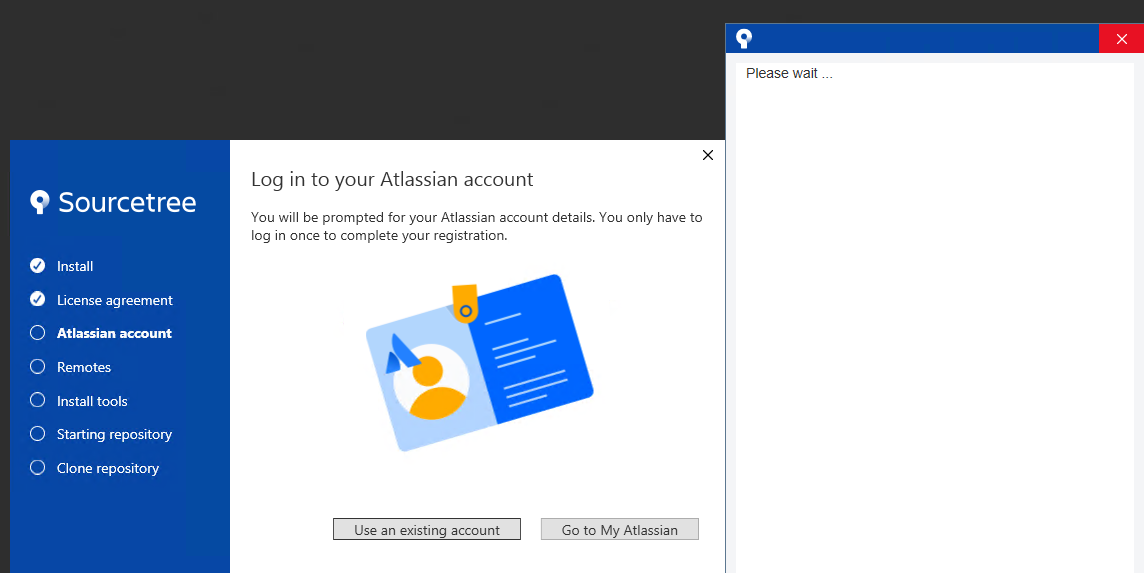Click the License agreement checkmark icon

37,299
